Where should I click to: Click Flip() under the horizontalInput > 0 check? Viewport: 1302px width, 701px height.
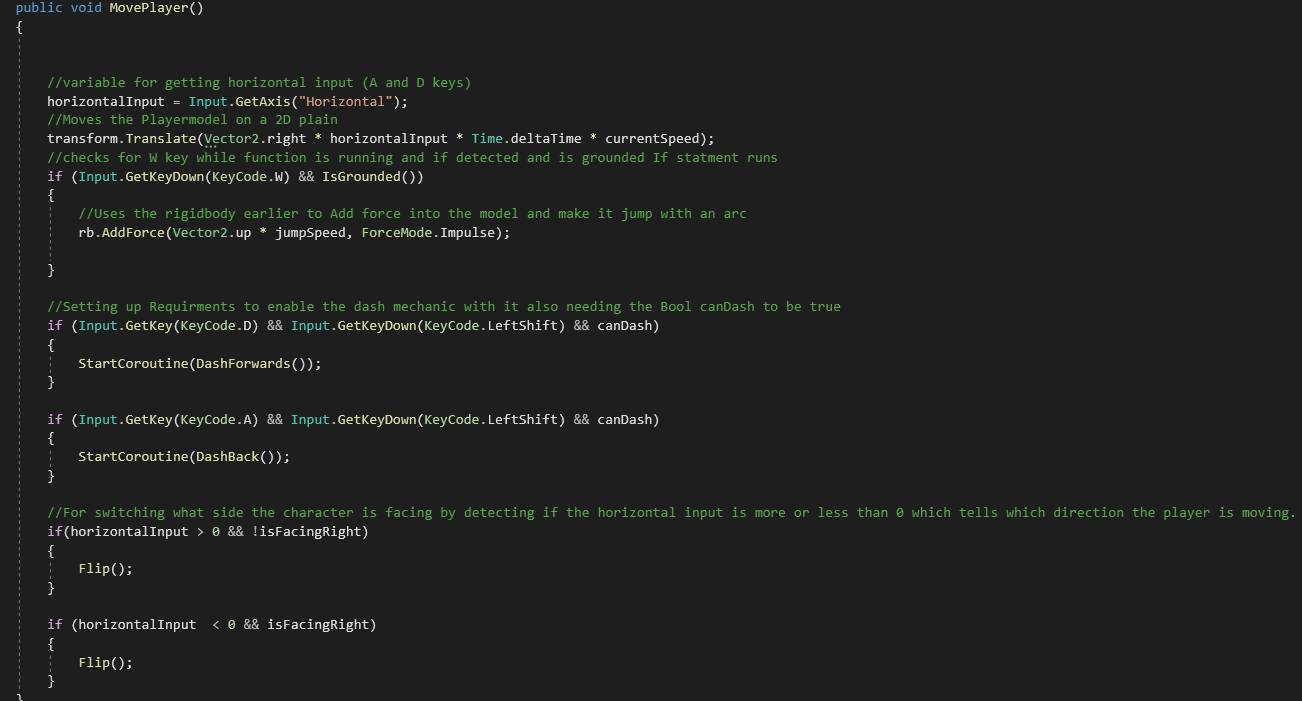[x=105, y=569]
